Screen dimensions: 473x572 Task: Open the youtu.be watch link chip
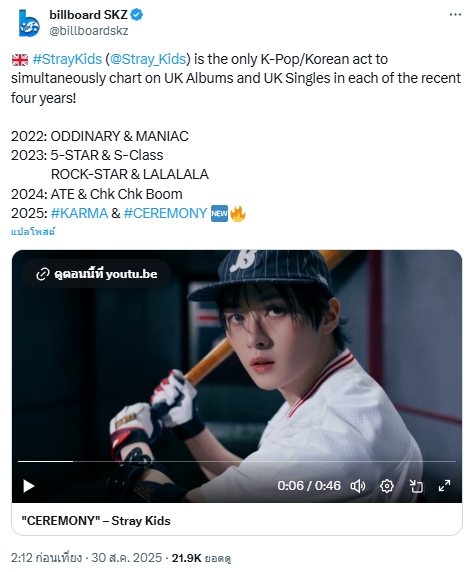pos(96,274)
